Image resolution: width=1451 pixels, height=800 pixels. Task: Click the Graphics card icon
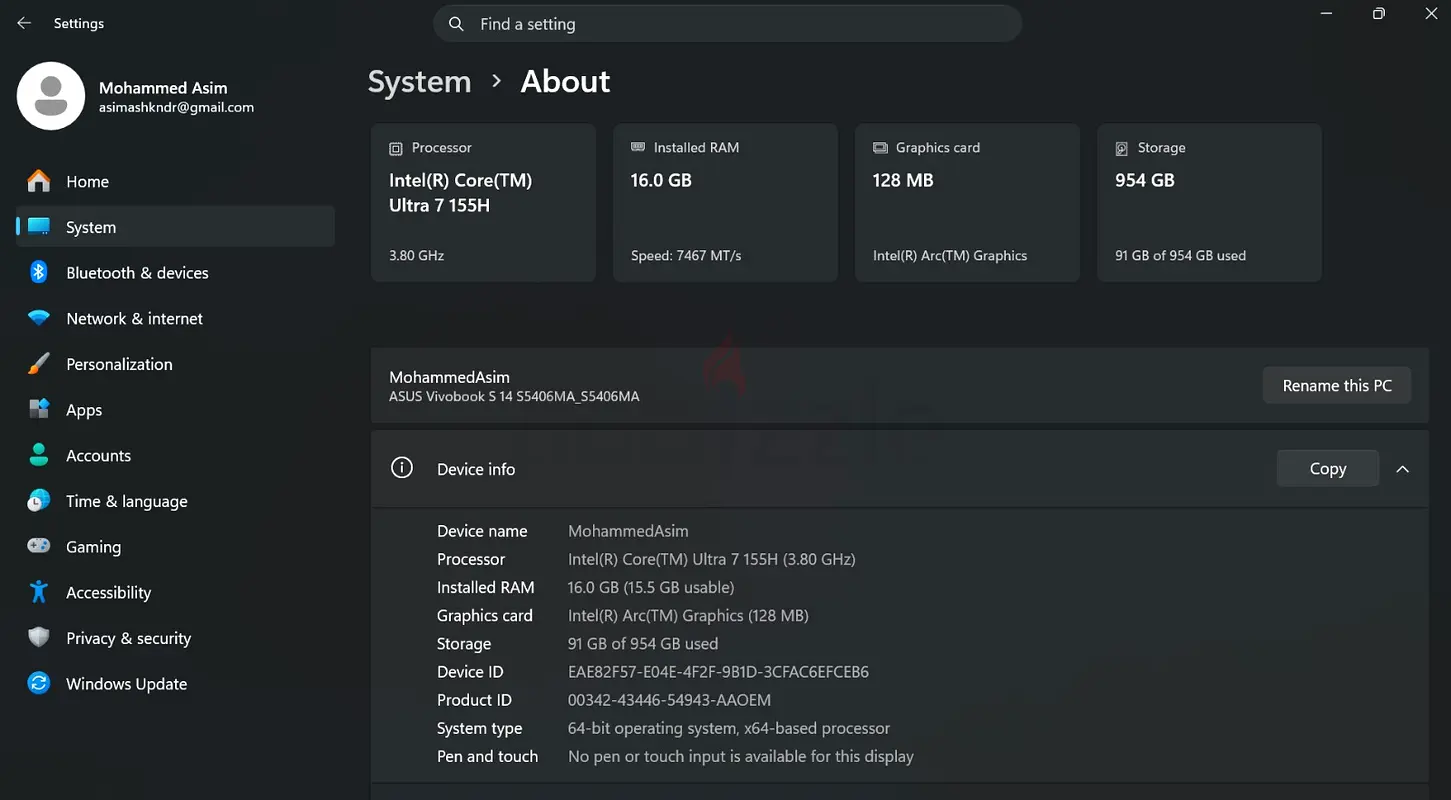880,147
